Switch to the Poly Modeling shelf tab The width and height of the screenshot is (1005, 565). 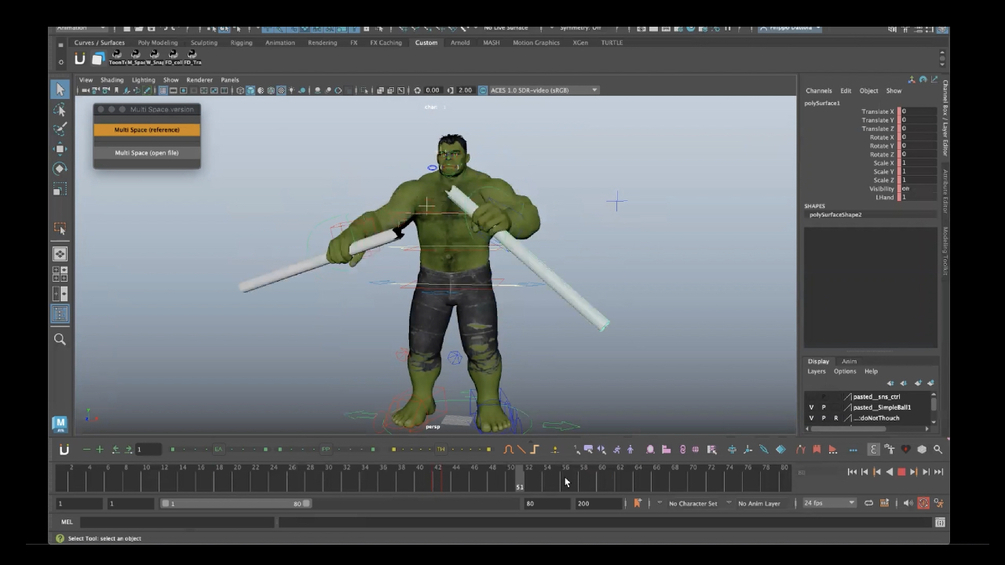click(x=158, y=43)
